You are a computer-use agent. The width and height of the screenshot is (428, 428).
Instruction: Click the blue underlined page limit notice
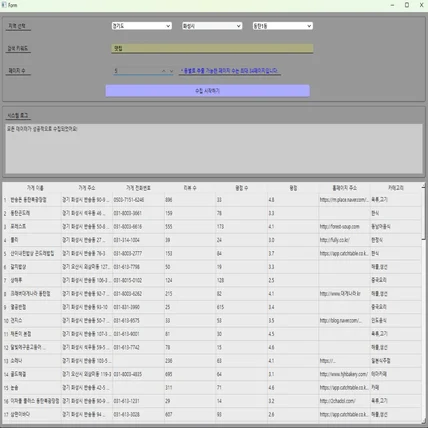229,71
